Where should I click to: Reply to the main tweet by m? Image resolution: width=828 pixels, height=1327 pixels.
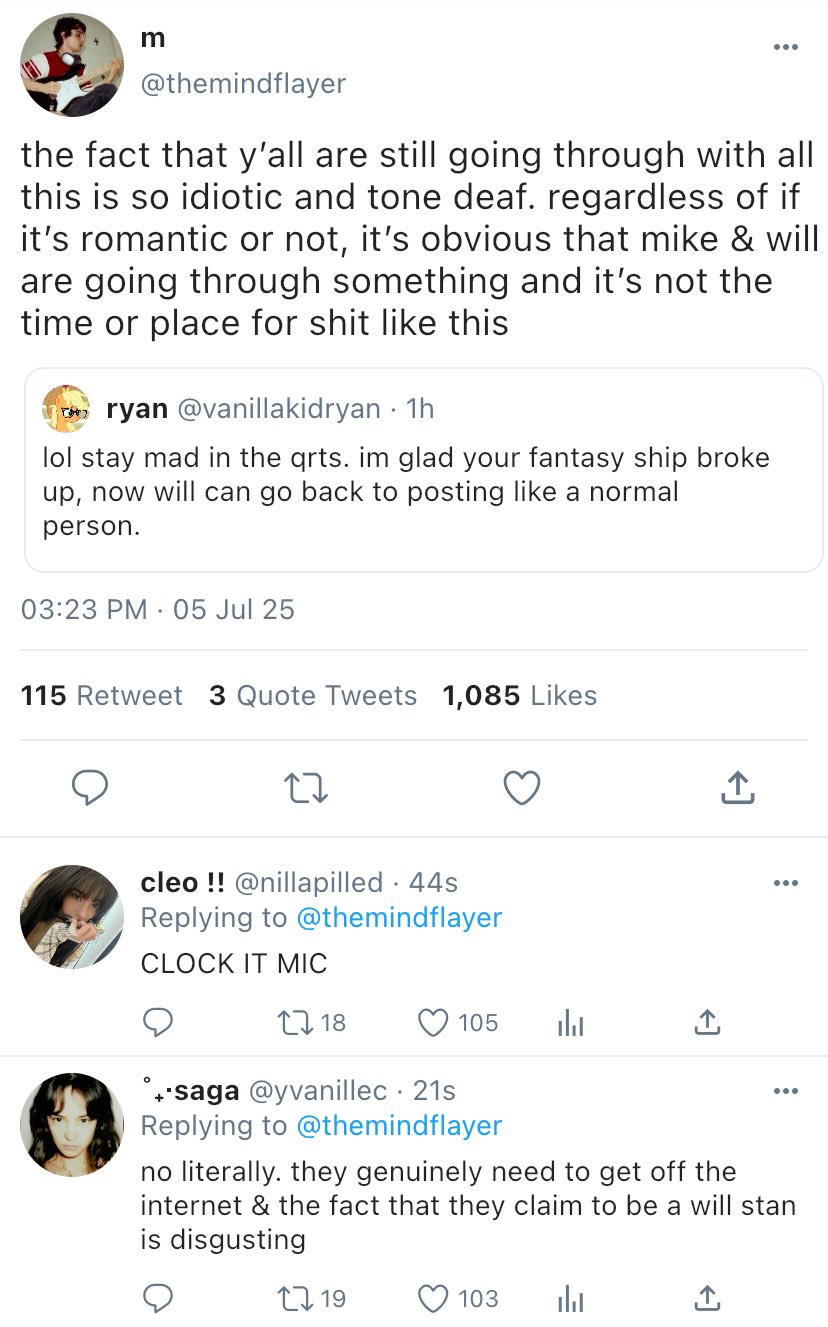[89, 789]
